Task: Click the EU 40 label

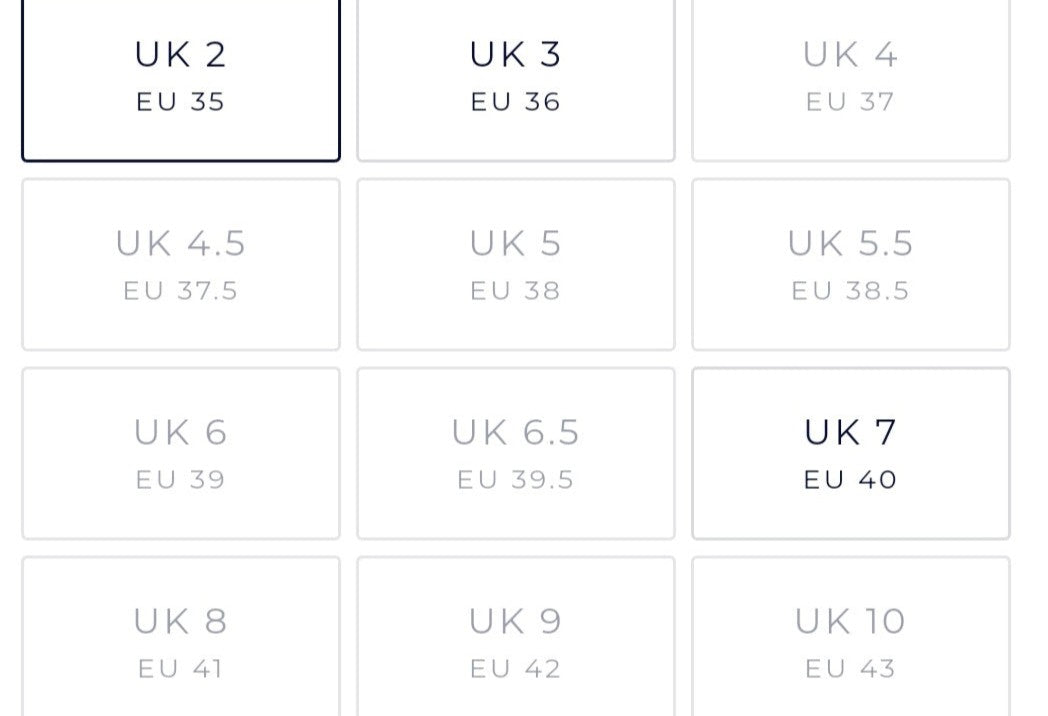Action: [x=851, y=480]
